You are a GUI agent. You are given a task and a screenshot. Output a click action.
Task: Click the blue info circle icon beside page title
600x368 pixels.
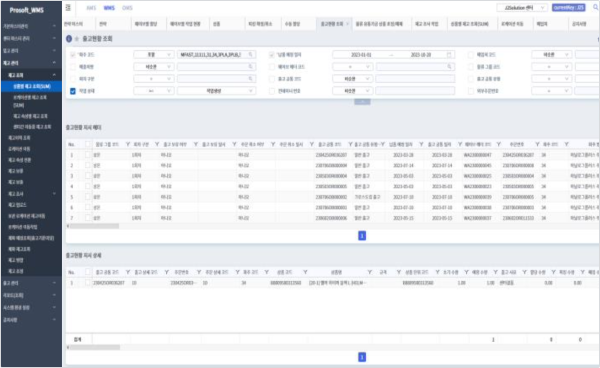pos(69,39)
